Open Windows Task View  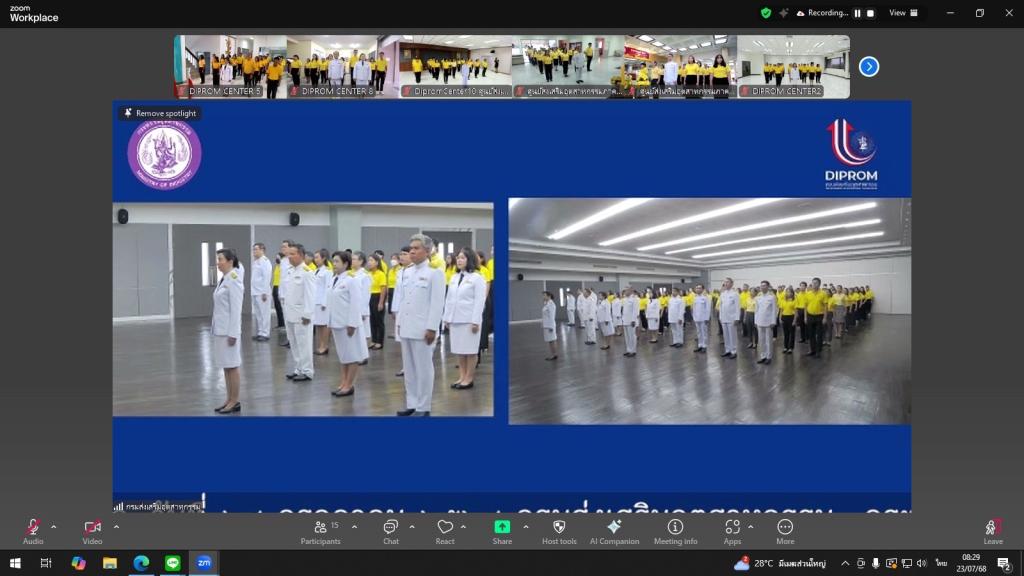(46, 563)
